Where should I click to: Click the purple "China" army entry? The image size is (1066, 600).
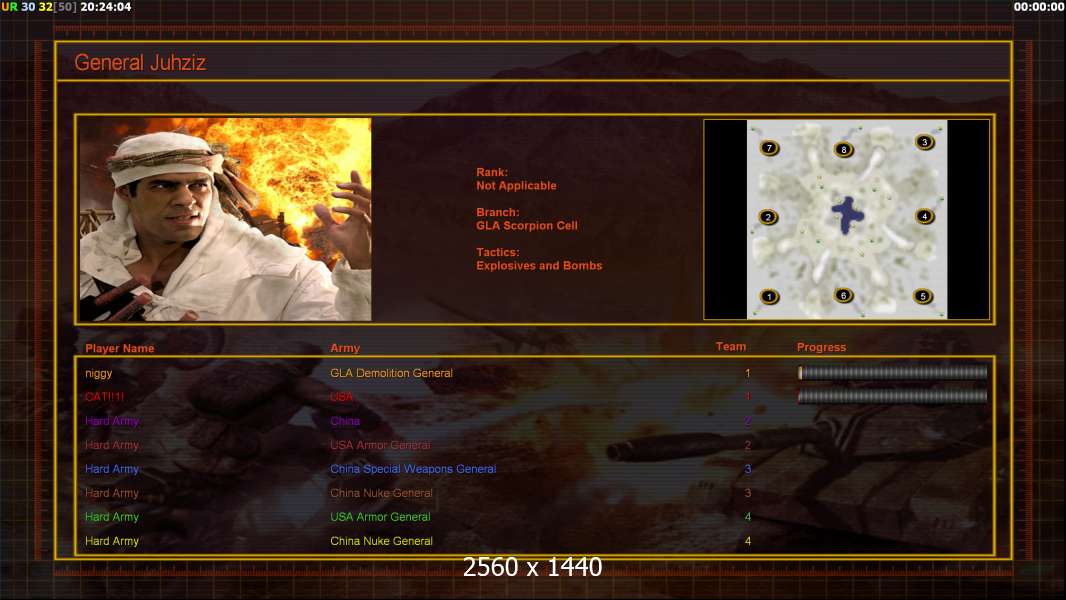(345, 421)
